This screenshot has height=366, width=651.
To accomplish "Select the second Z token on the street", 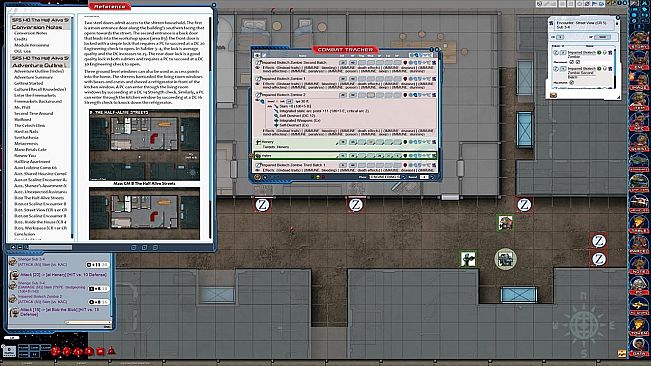I will pyautogui.click(x=356, y=205).
